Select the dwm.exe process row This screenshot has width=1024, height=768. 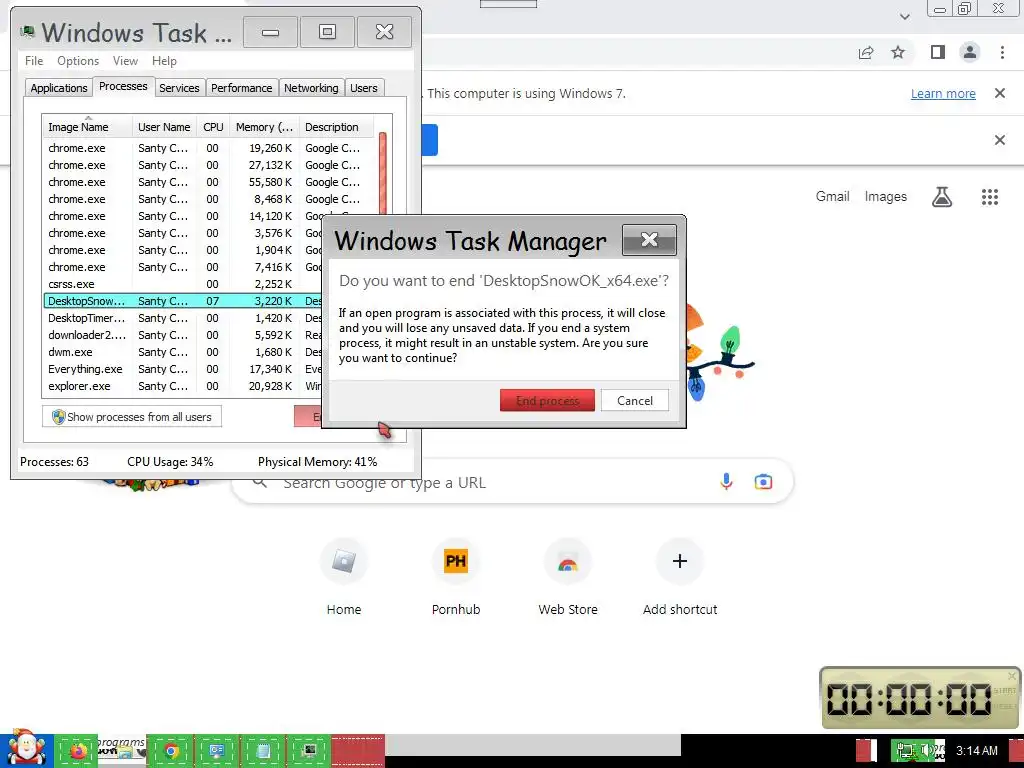(182, 352)
